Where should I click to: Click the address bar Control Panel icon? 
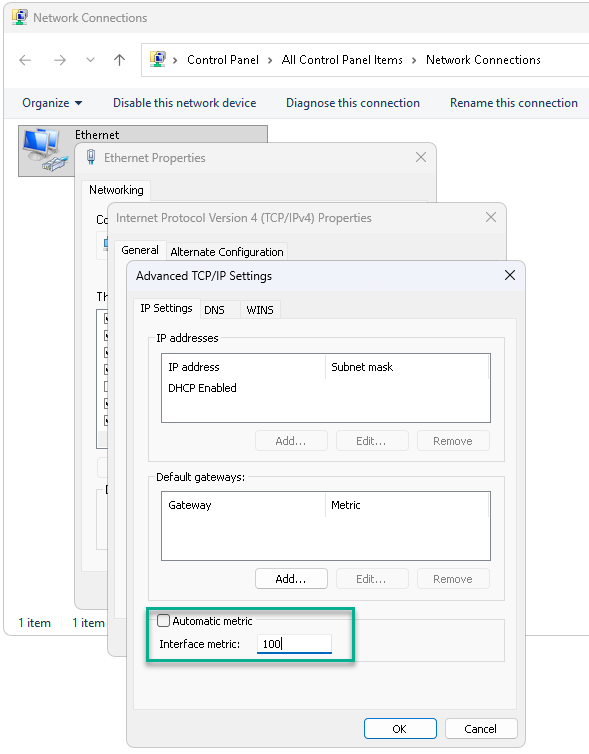click(x=158, y=60)
